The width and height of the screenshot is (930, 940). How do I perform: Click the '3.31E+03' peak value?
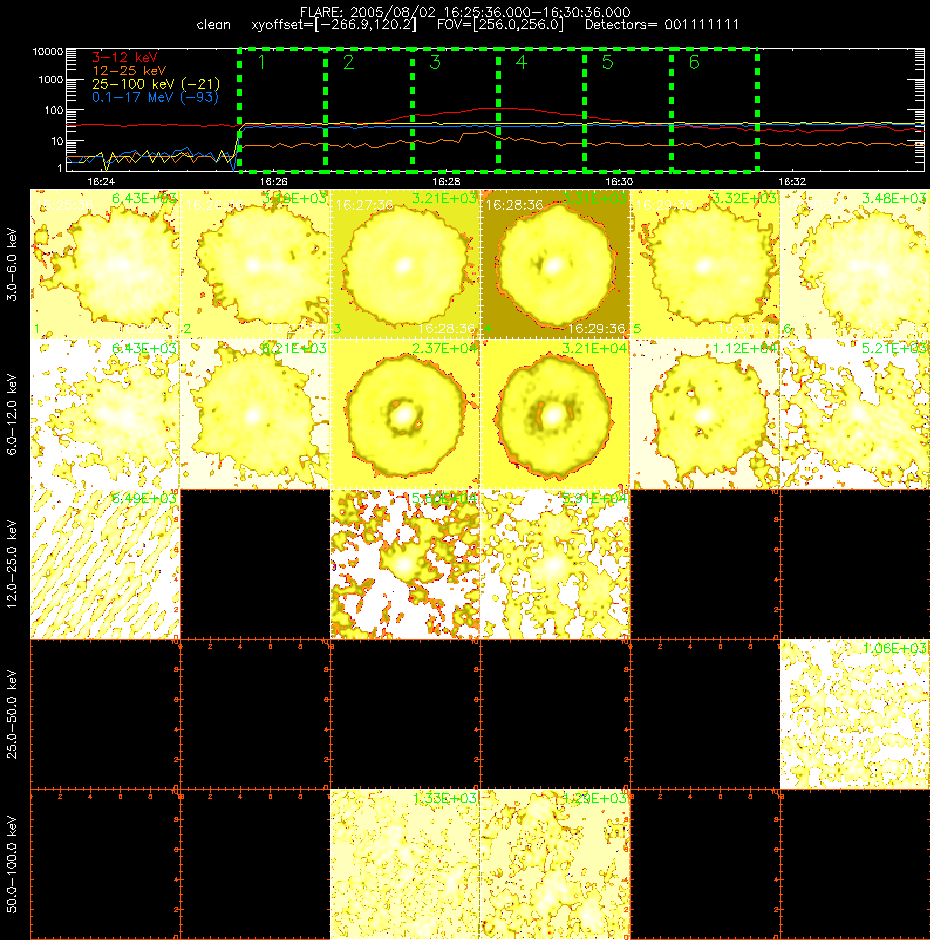click(595, 198)
